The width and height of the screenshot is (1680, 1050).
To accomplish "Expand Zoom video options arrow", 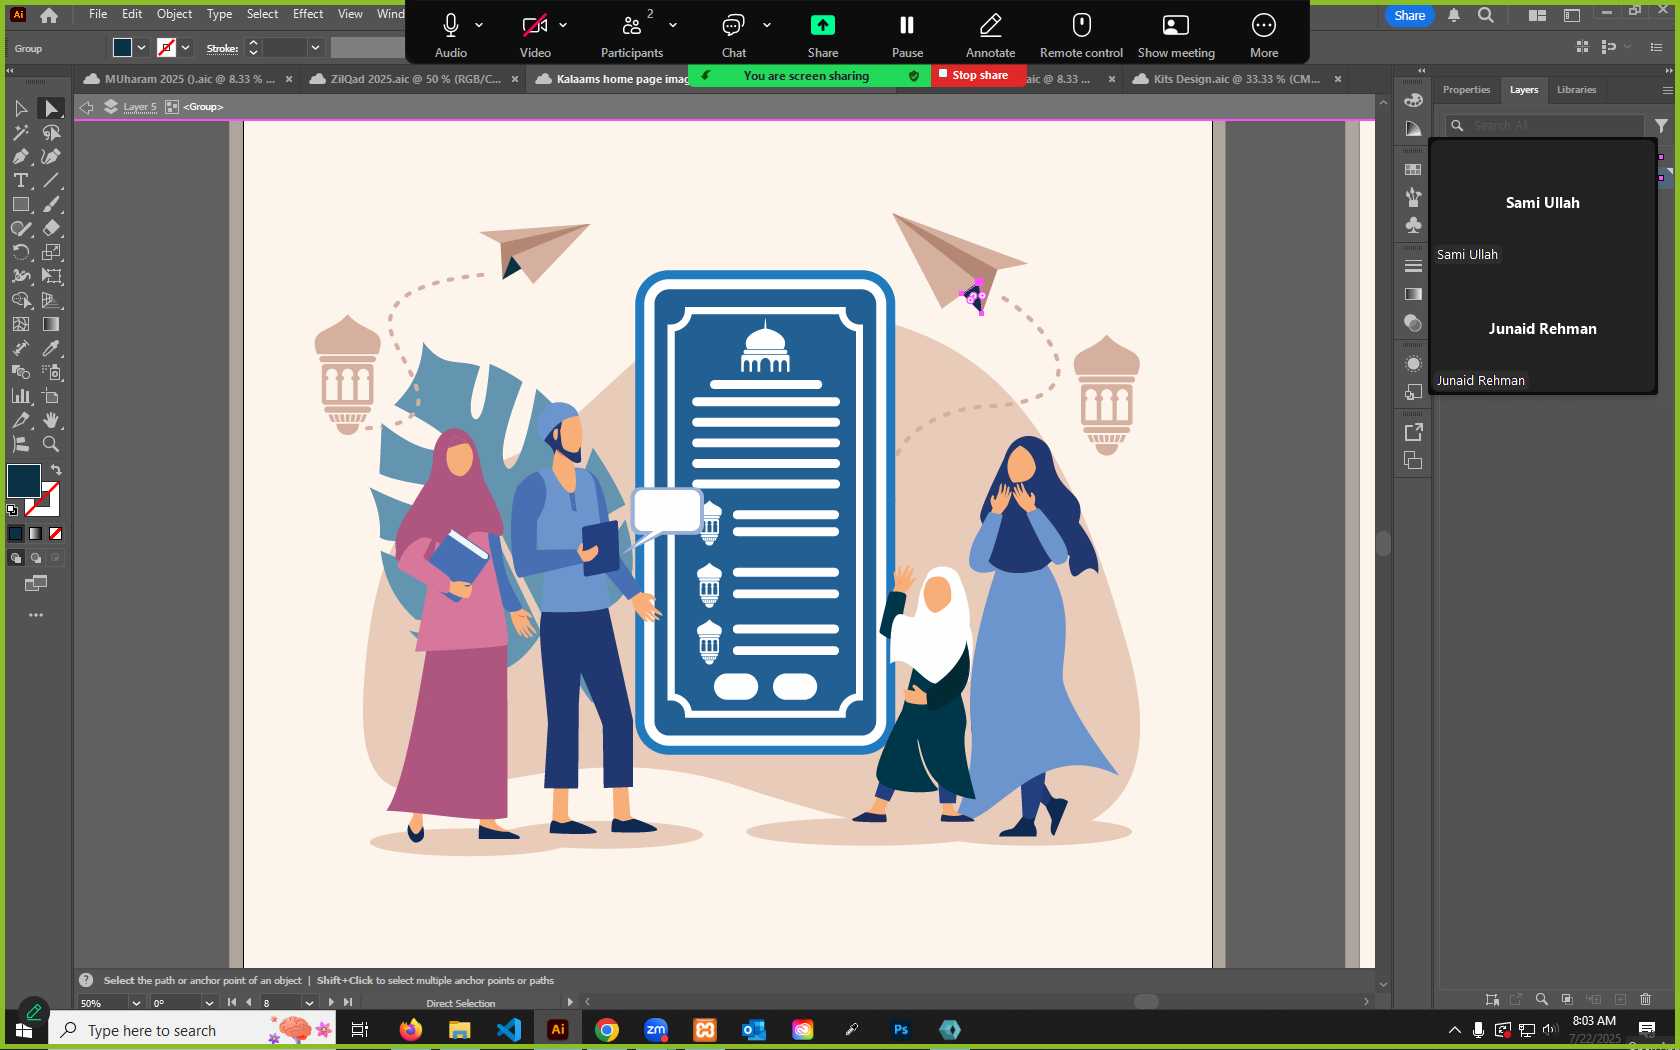I will click(x=563, y=25).
